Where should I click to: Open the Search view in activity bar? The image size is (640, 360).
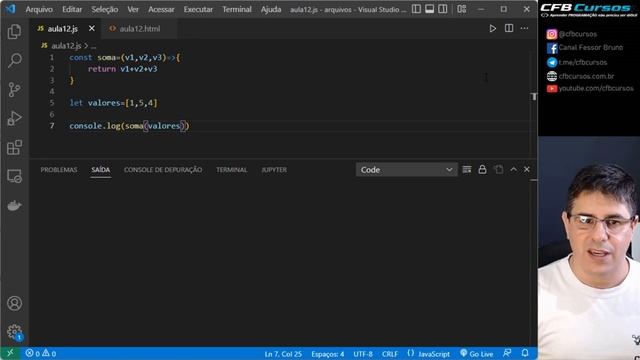click(x=14, y=60)
